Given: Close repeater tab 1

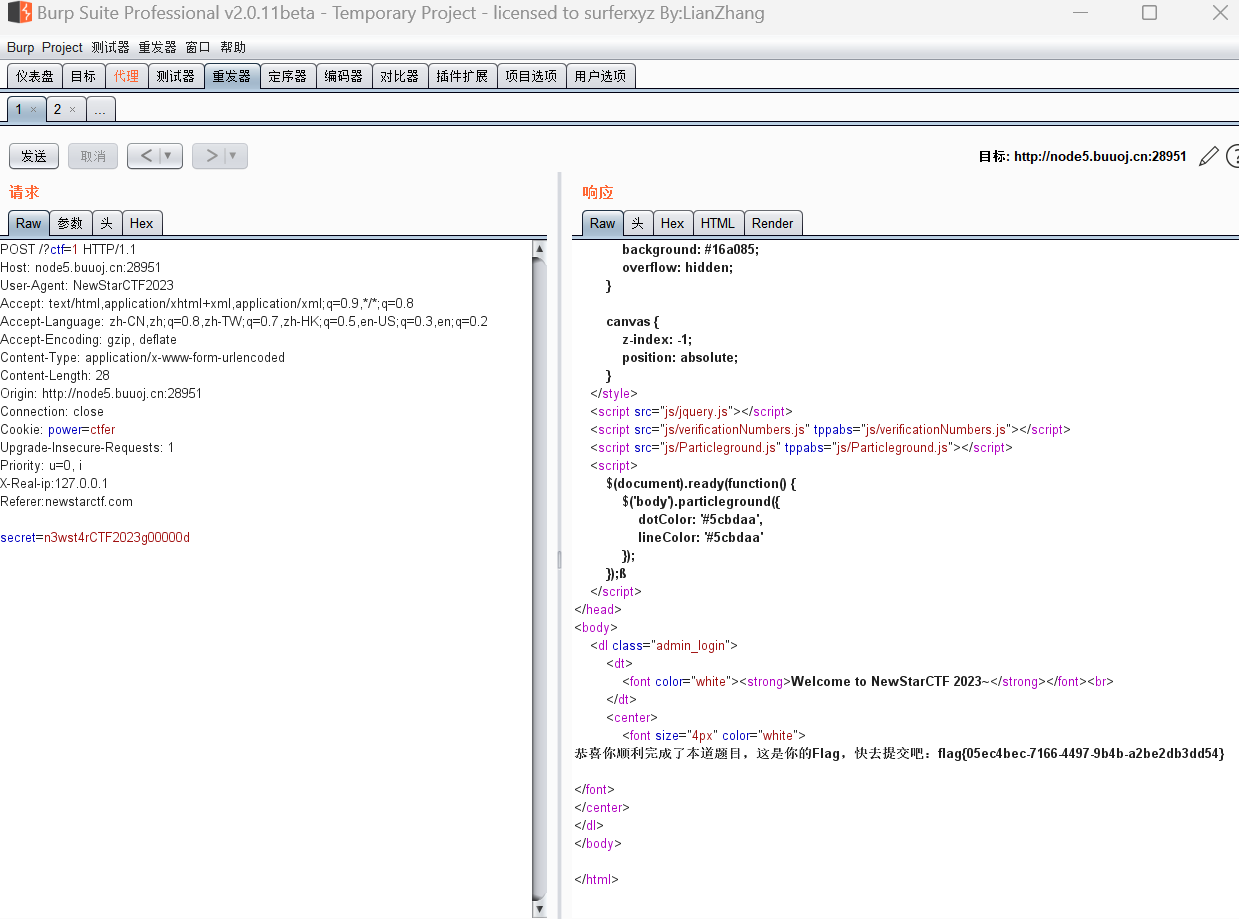Looking at the screenshot, I should [33, 109].
